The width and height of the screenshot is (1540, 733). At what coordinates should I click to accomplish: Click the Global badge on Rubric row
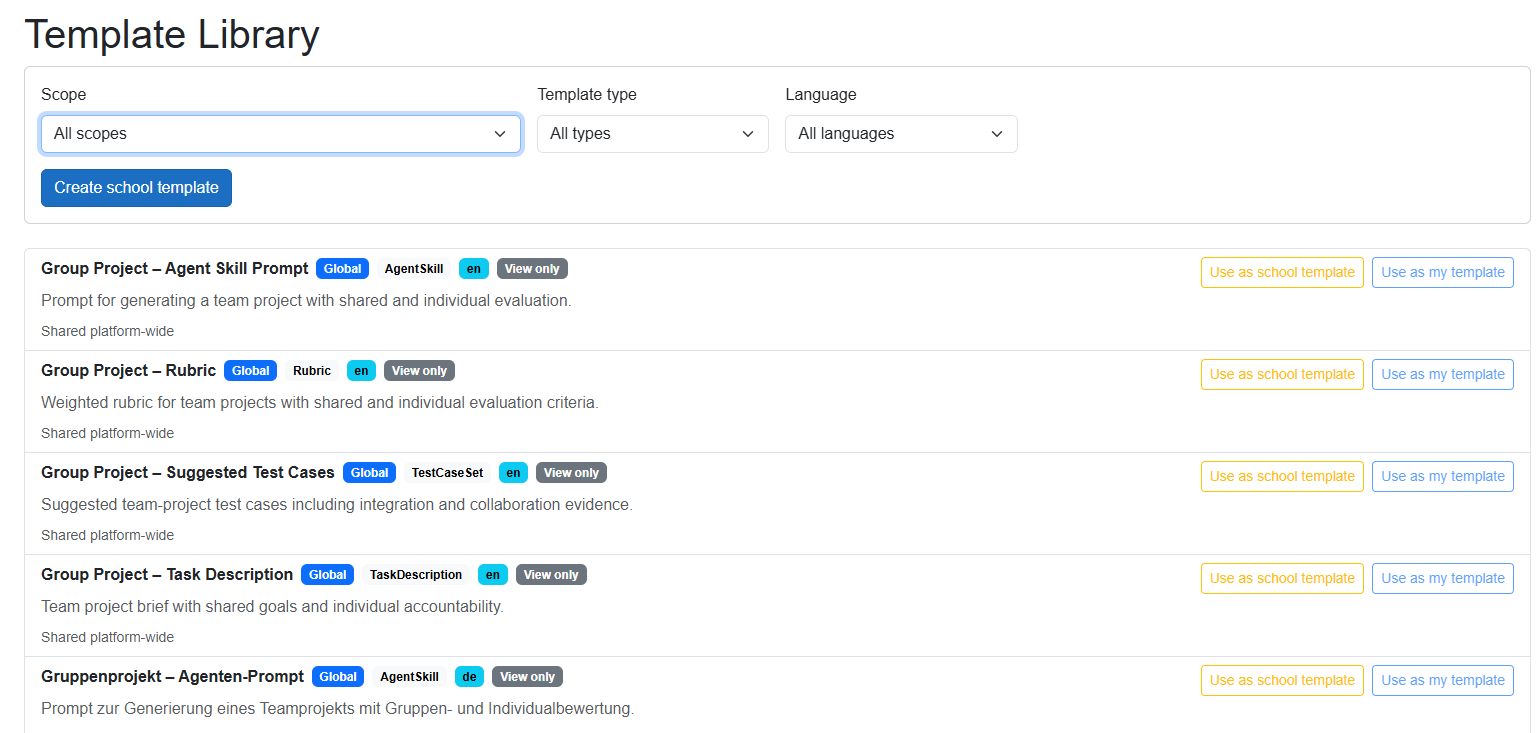[x=250, y=371]
